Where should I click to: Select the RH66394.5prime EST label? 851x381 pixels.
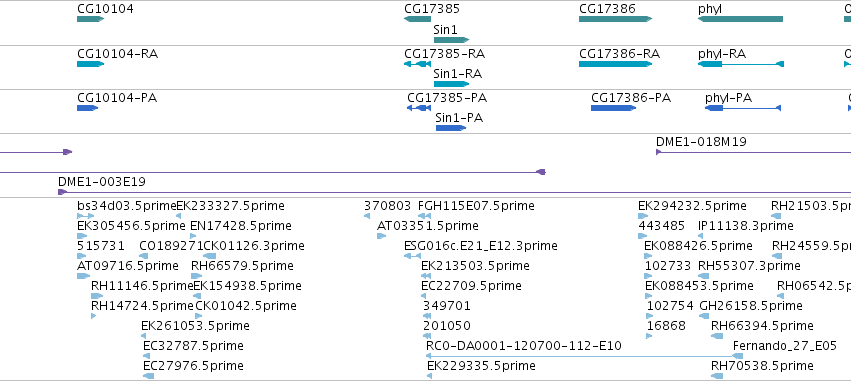pyautogui.click(x=762, y=326)
